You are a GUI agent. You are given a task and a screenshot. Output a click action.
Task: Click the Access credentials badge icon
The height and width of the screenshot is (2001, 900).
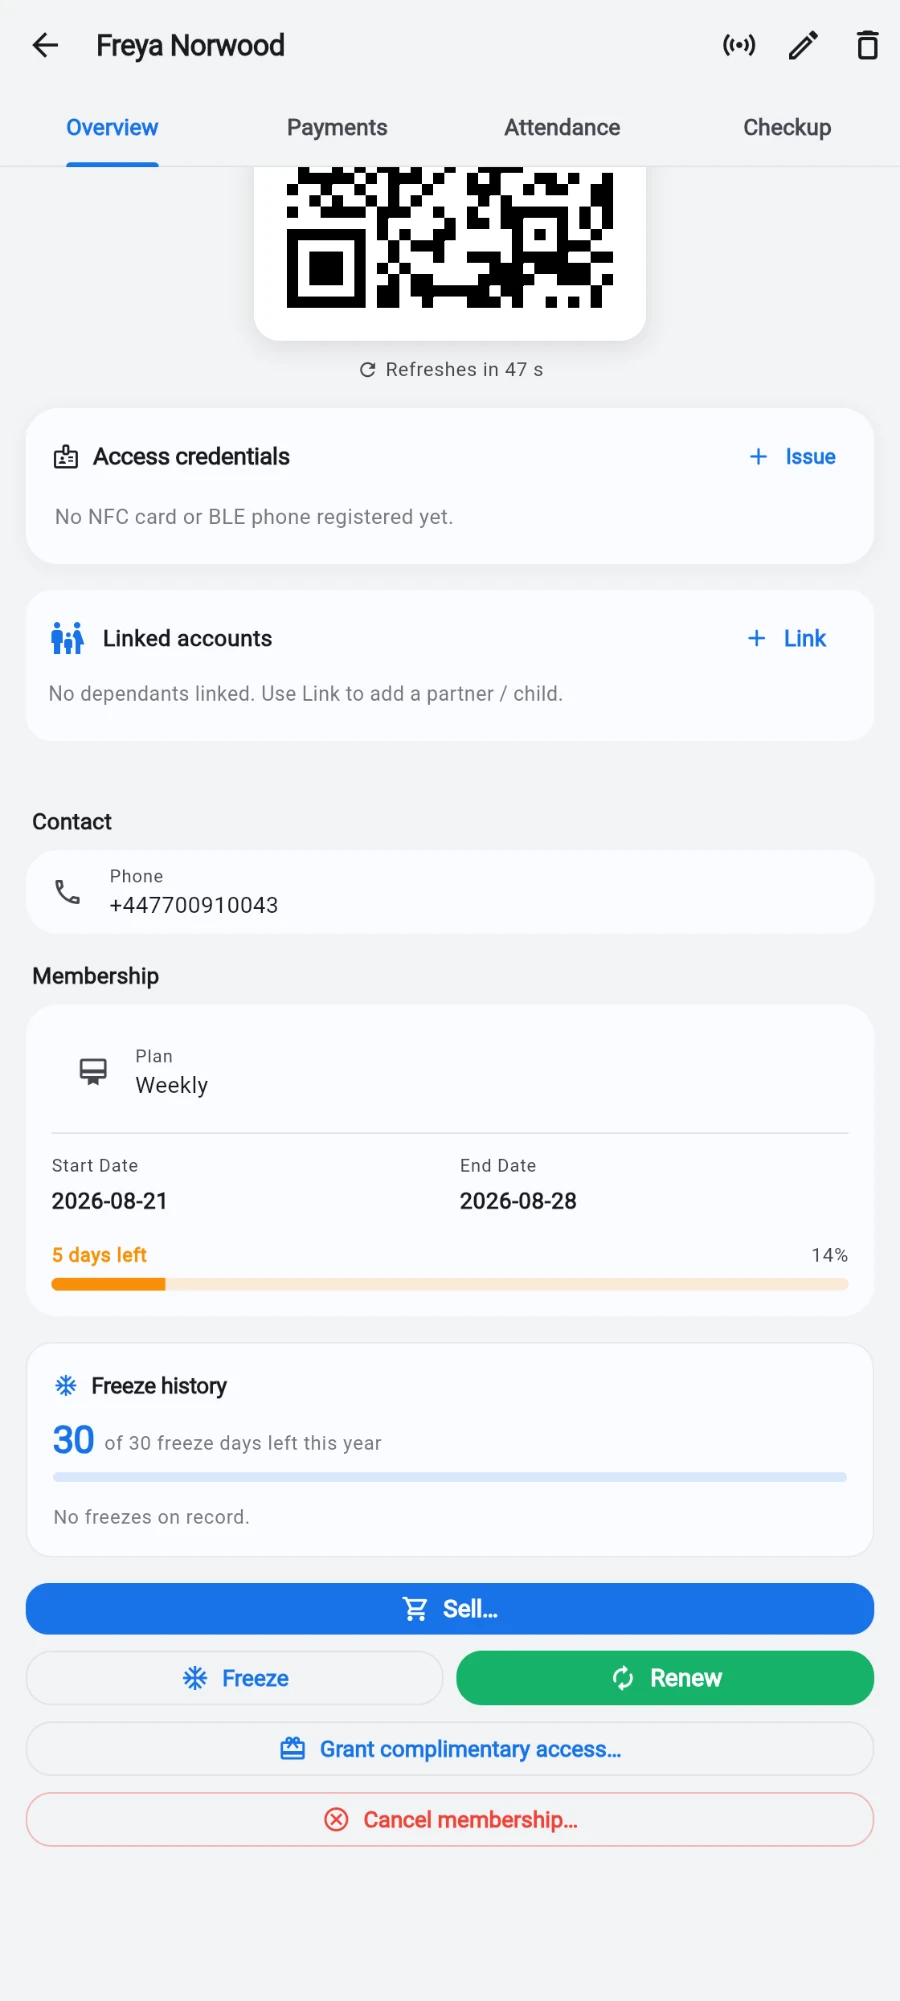66,457
